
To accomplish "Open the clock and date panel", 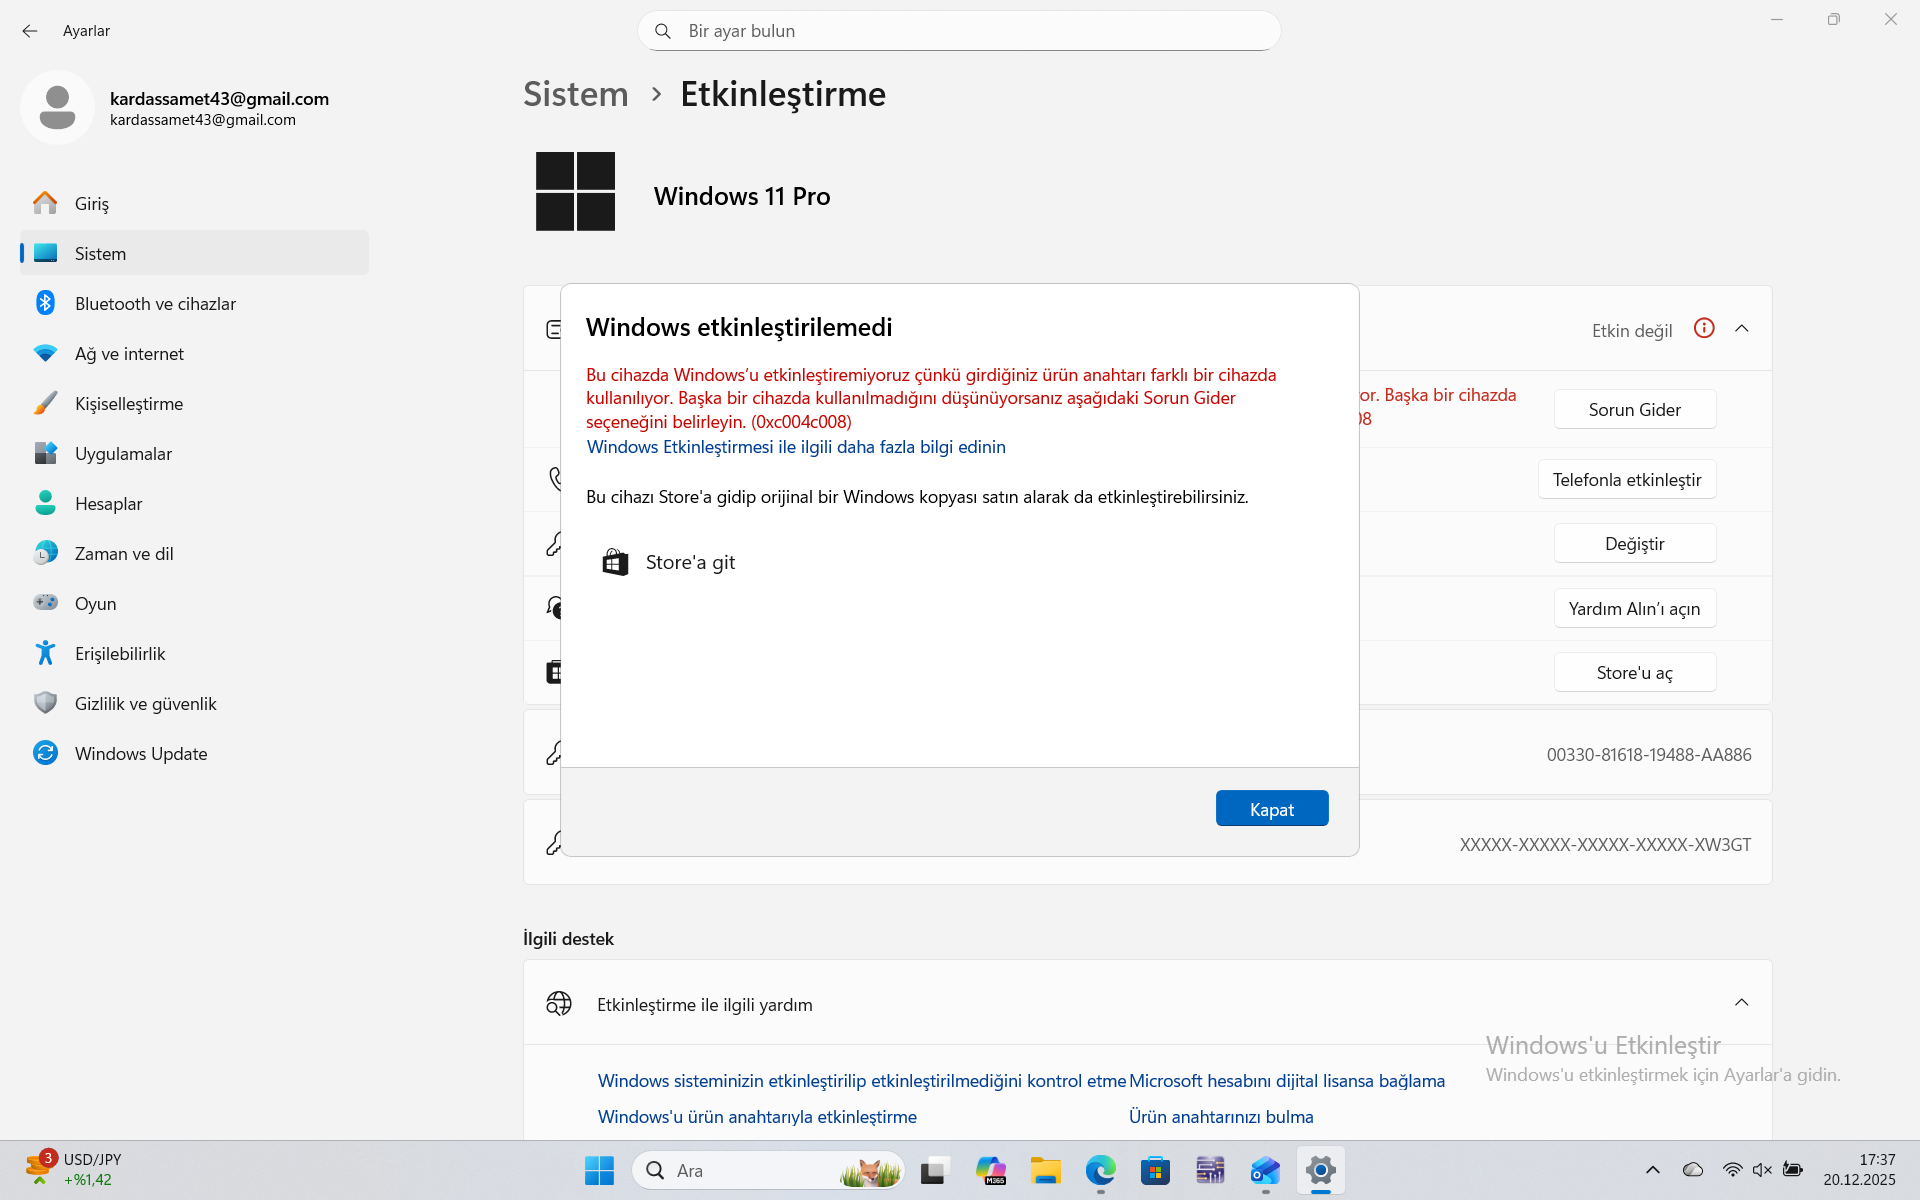I will point(1859,1170).
